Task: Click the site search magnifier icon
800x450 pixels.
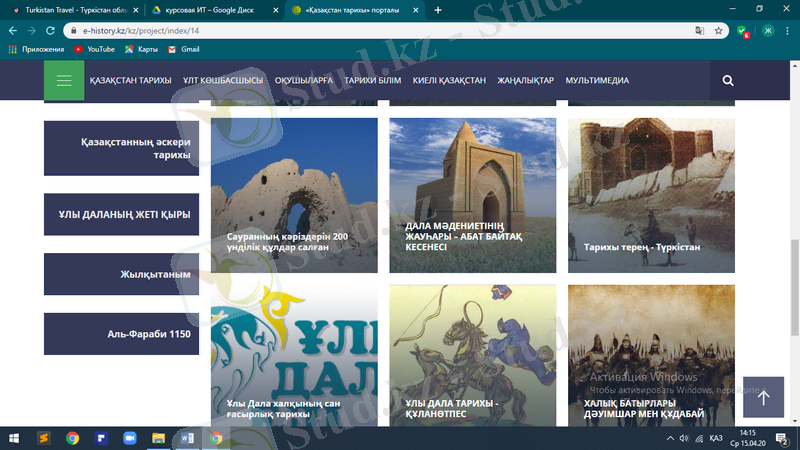Action: tap(727, 81)
